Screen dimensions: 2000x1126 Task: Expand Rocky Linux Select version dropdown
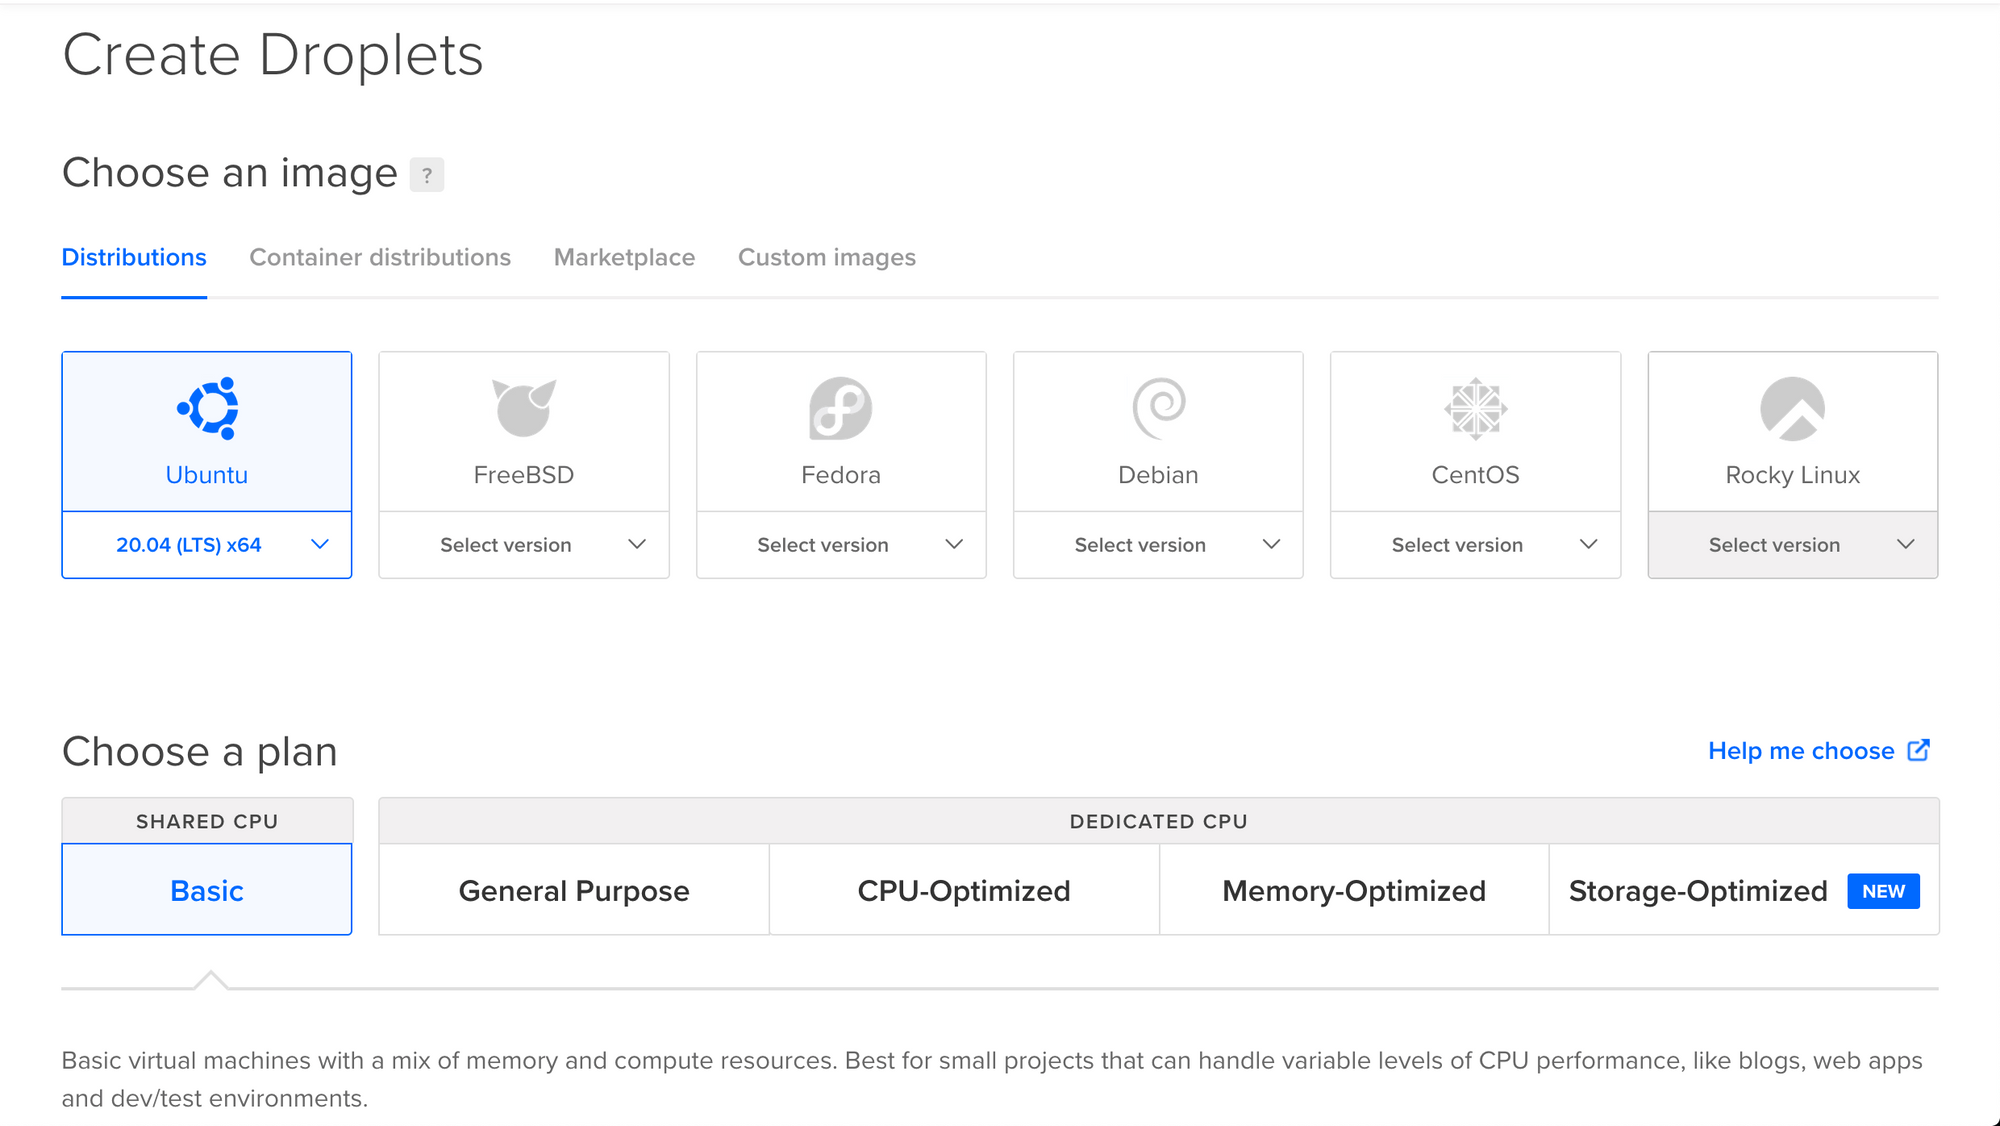[1793, 545]
